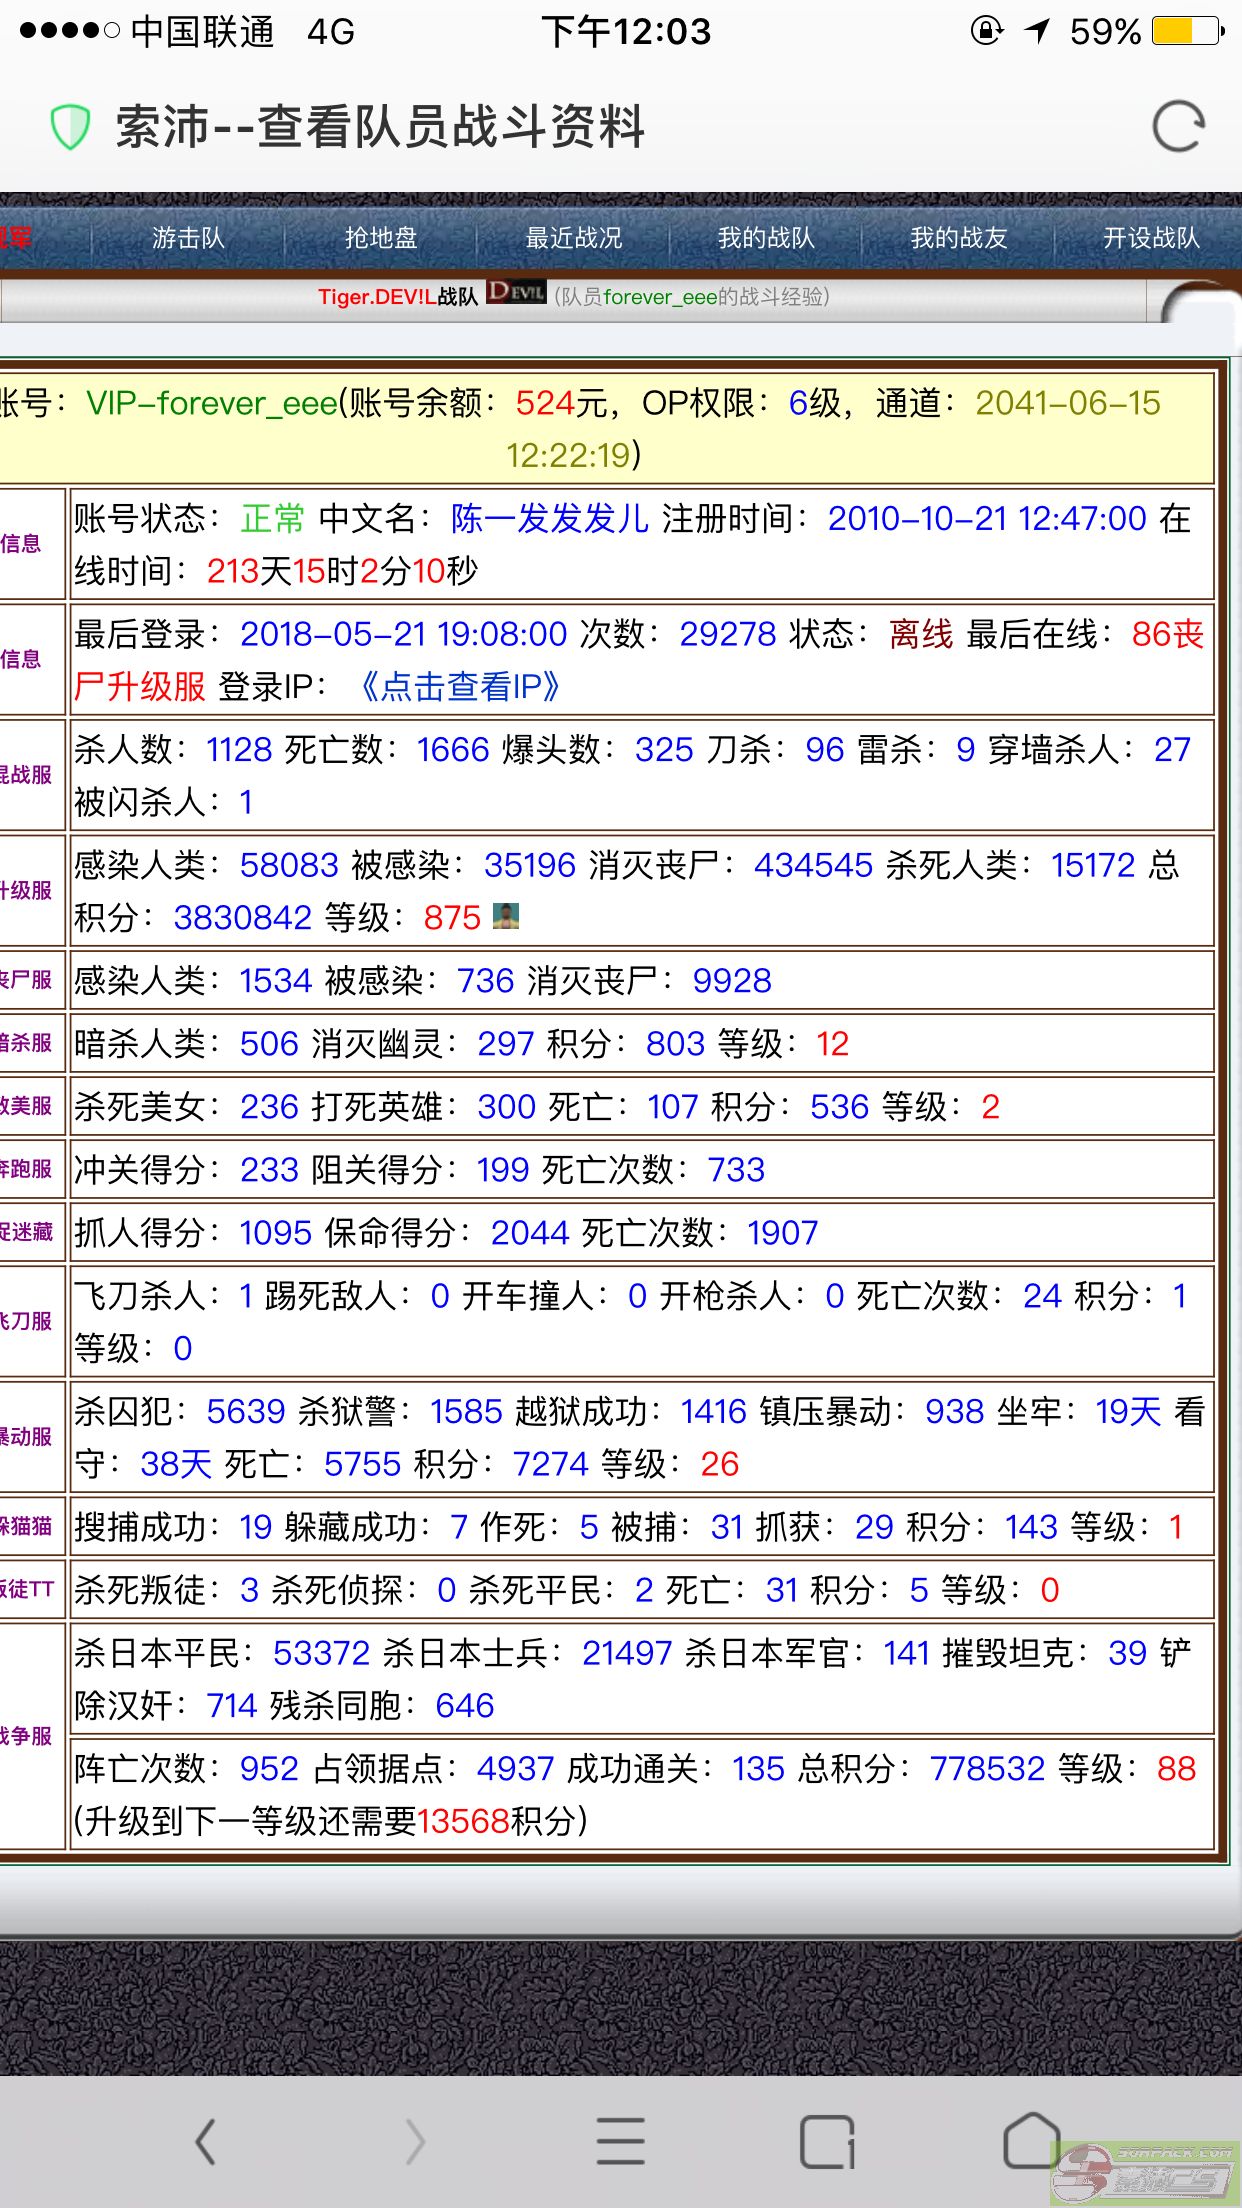Open 我的战队 tab
Screen dimensions: 1242x2208
[x=766, y=237]
